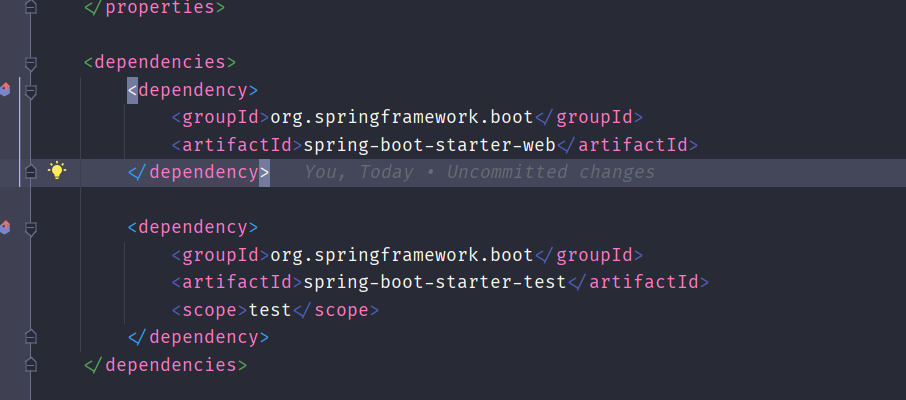Click the opening dependencies tag

(x=160, y=62)
